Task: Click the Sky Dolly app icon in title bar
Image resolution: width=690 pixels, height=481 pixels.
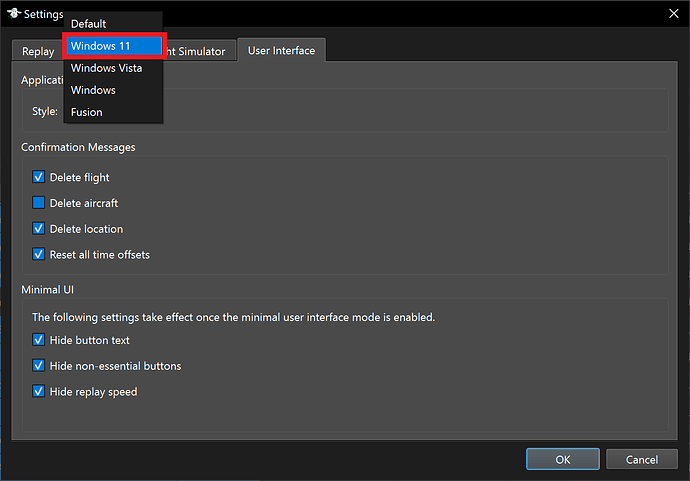Action: [14, 15]
